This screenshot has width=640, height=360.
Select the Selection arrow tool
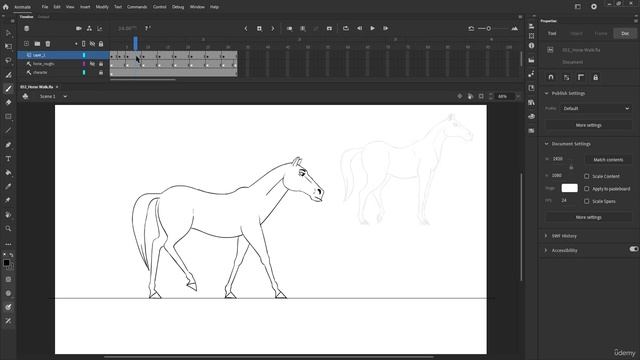click(8, 33)
